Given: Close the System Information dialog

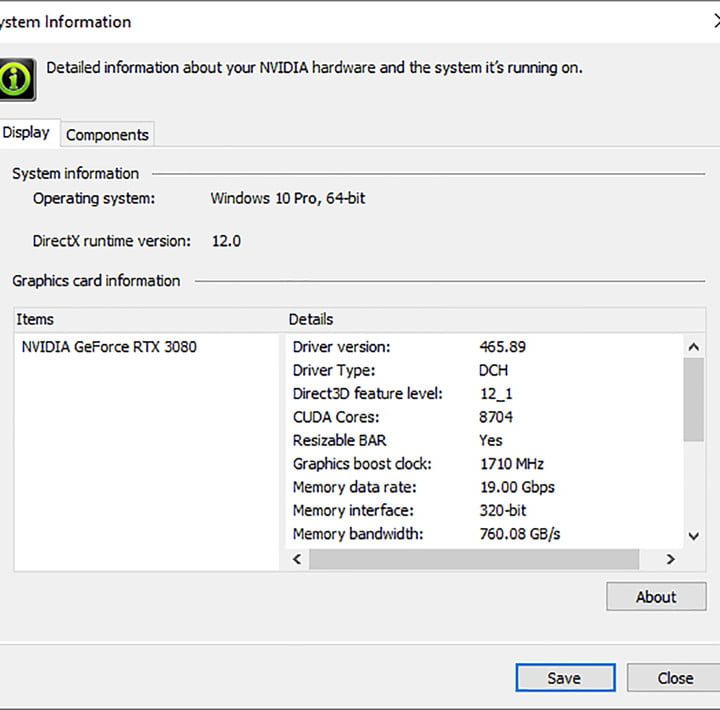Looking at the screenshot, I should (x=675, y=678).
